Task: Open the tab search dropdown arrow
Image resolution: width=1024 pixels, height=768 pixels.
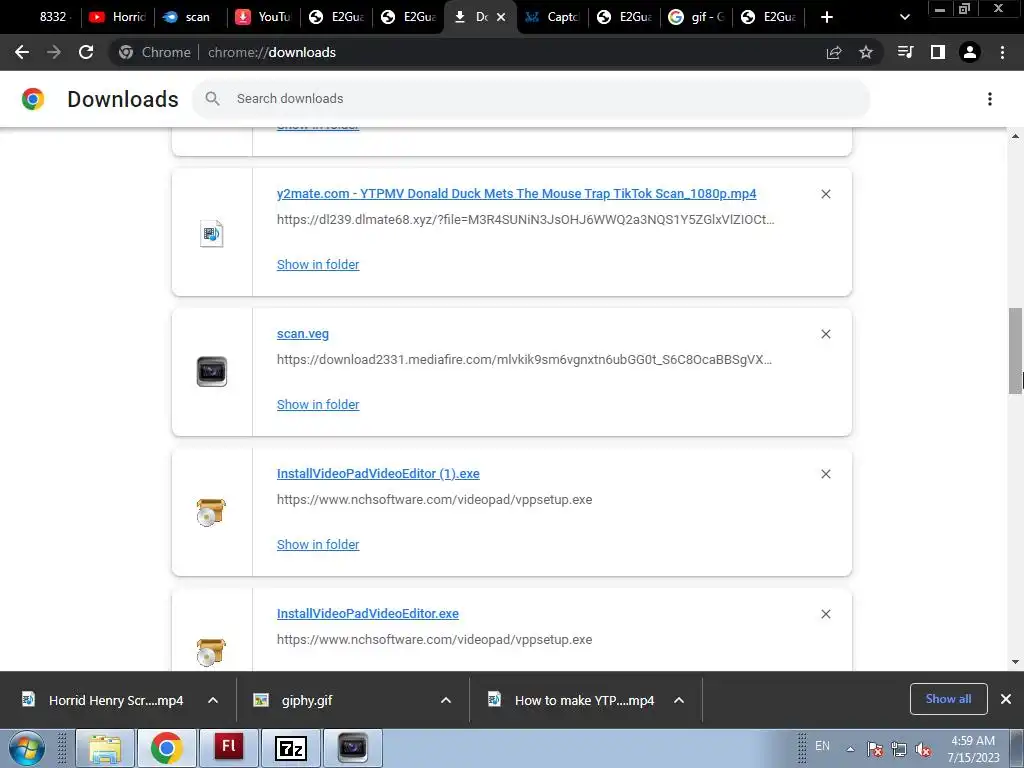Action: [904, 17]
